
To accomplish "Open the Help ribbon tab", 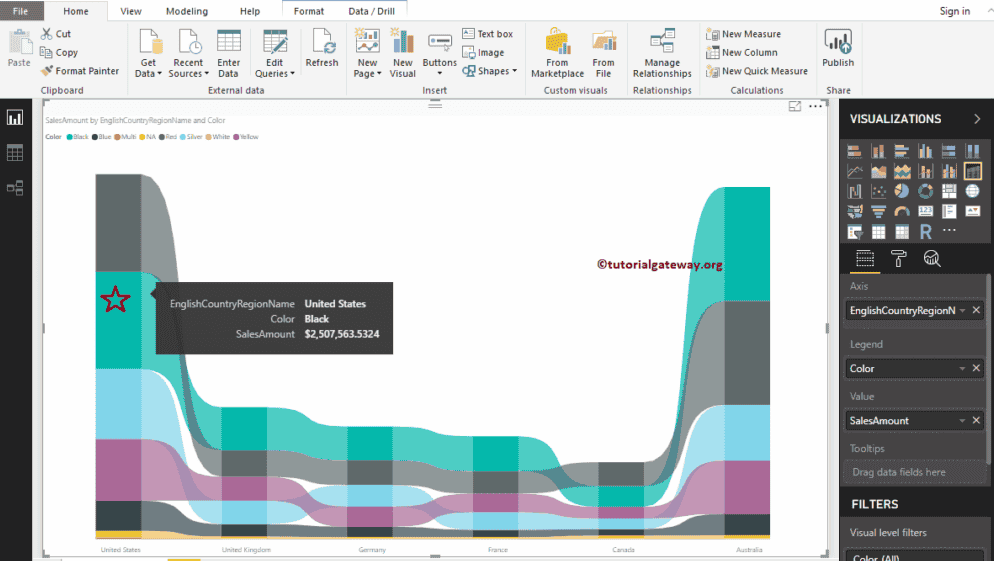I will click(x=250, y=11).
